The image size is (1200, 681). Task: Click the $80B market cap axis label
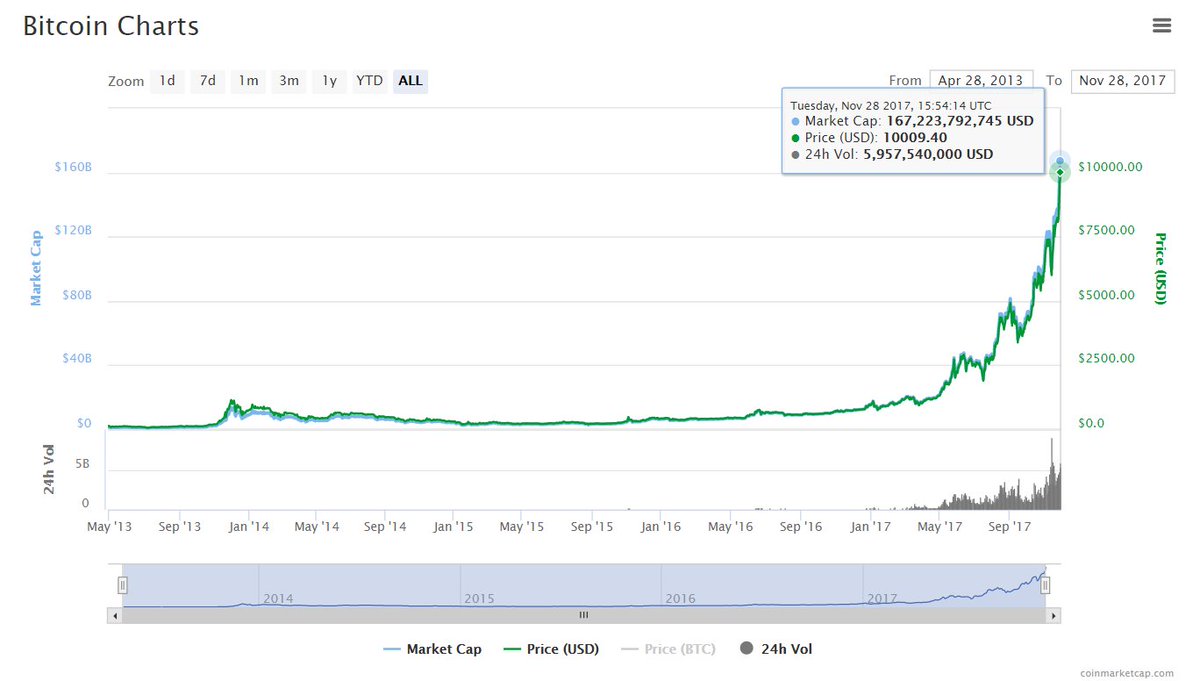pyautogui.click(x=76, y=295)
